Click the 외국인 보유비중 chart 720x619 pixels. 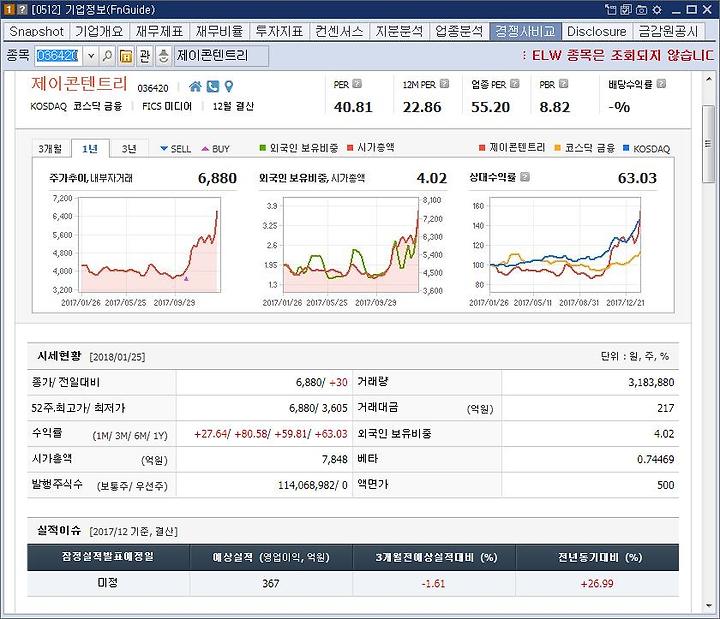pos(351,245)
